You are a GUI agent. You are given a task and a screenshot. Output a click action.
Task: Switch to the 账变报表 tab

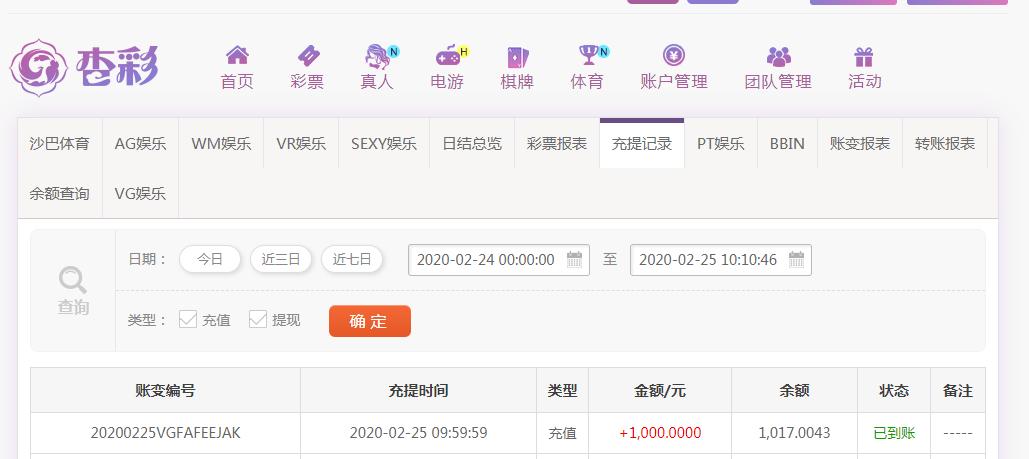(x=860, y=143)
